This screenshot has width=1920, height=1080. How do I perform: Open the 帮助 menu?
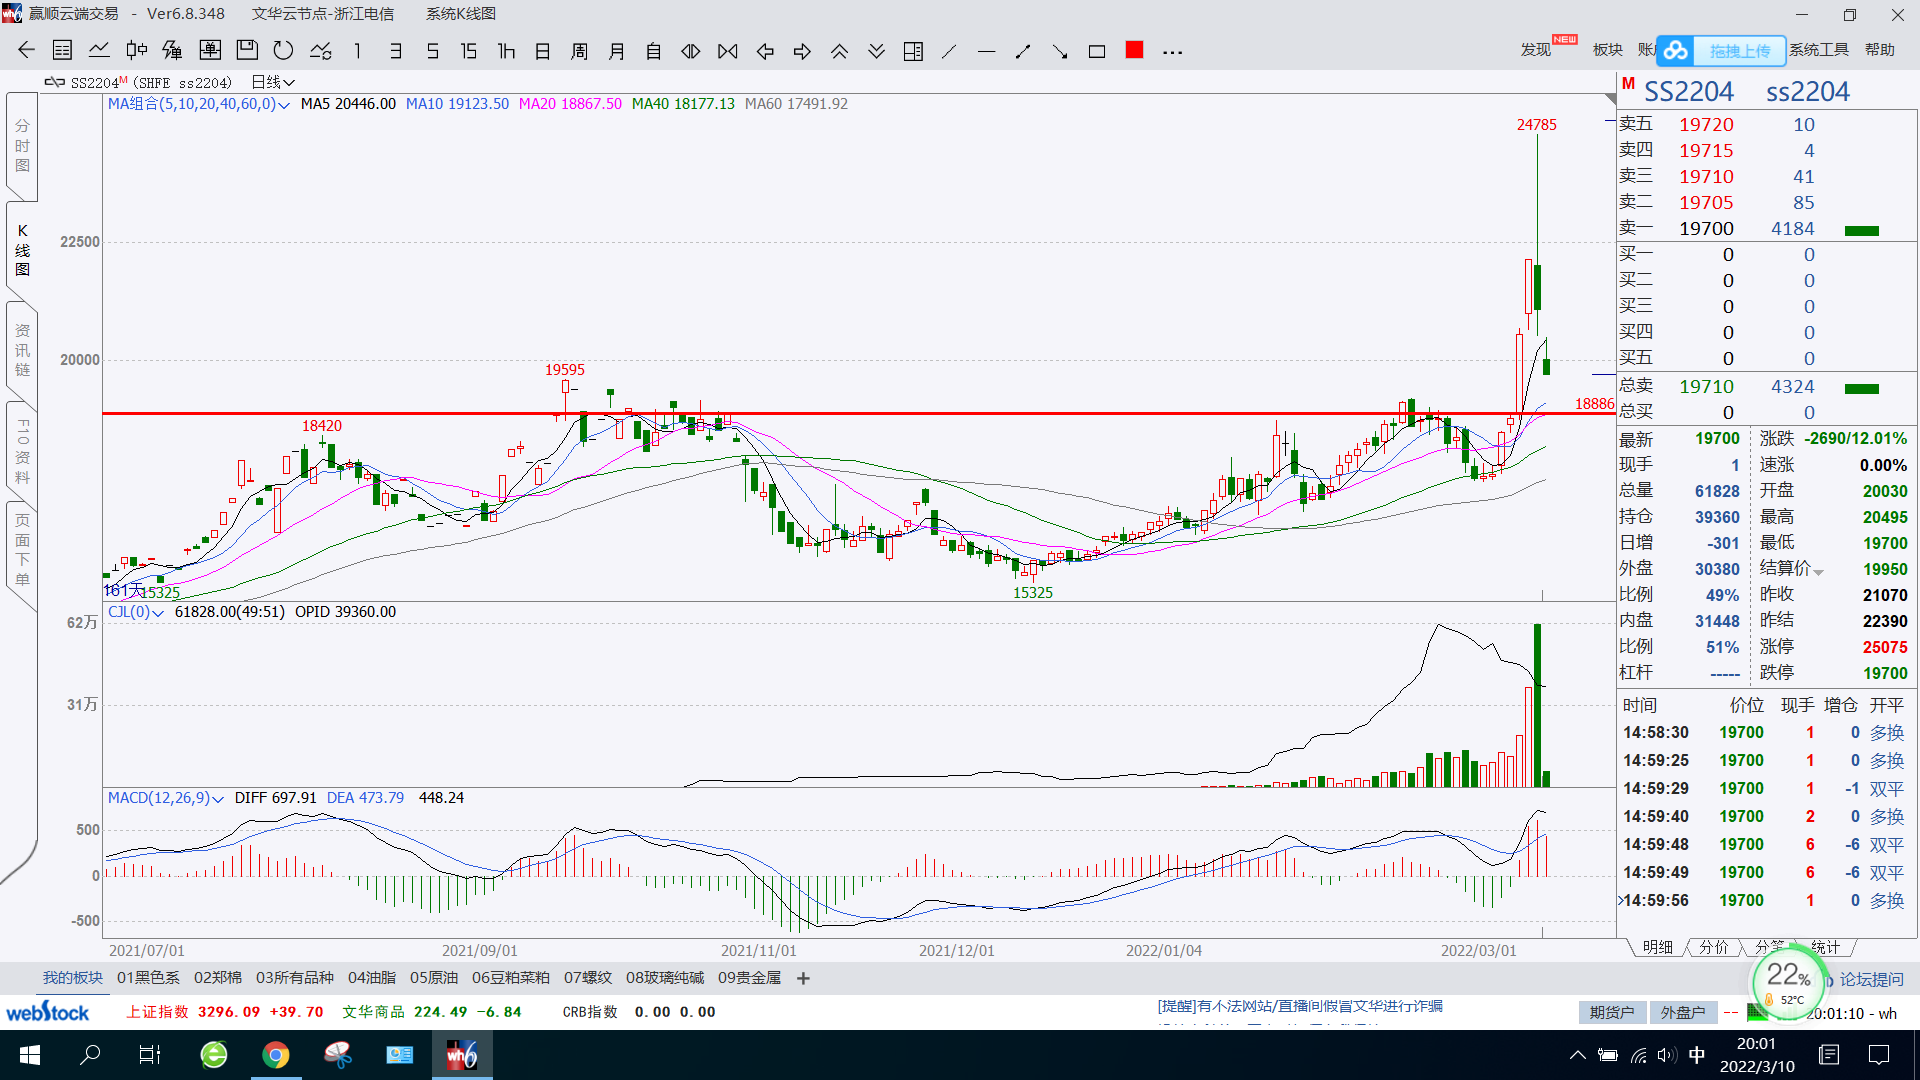click(1879, 50)
